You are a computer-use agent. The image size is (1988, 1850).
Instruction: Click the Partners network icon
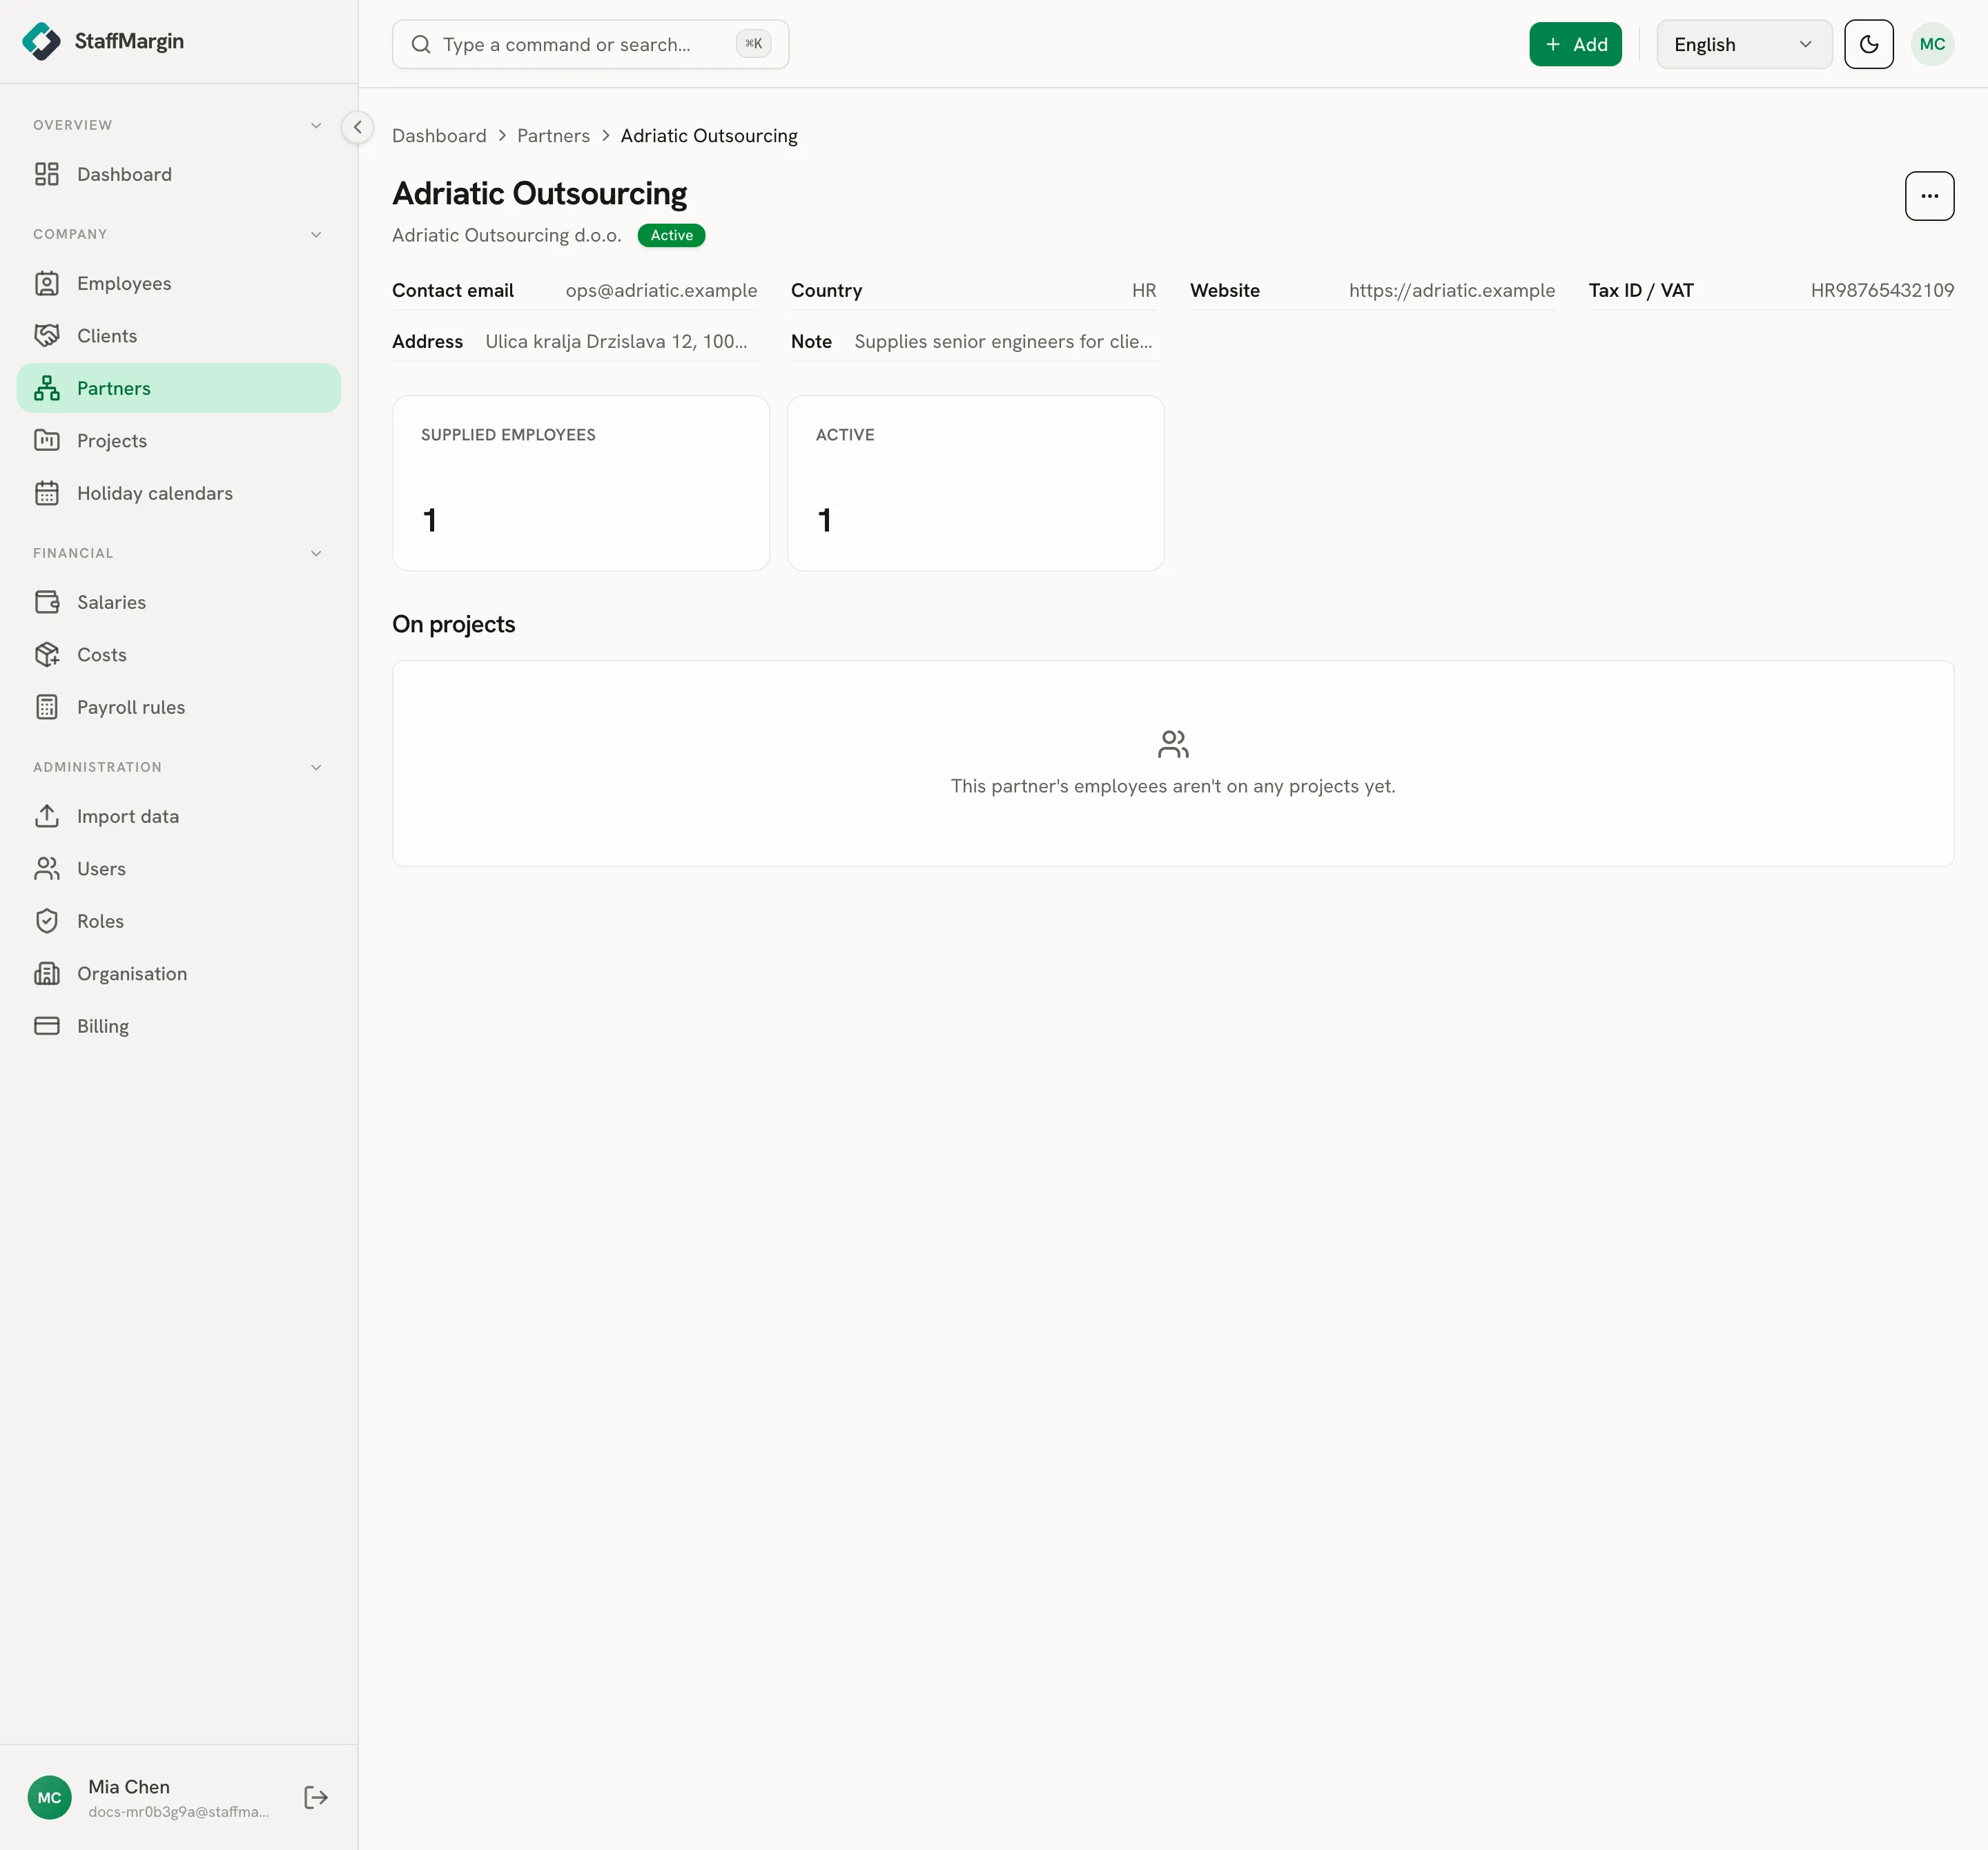click(47, 388)
